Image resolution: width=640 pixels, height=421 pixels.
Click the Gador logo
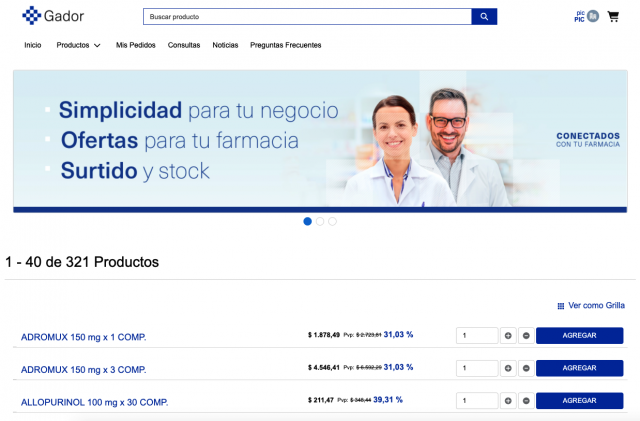[53, 16]
